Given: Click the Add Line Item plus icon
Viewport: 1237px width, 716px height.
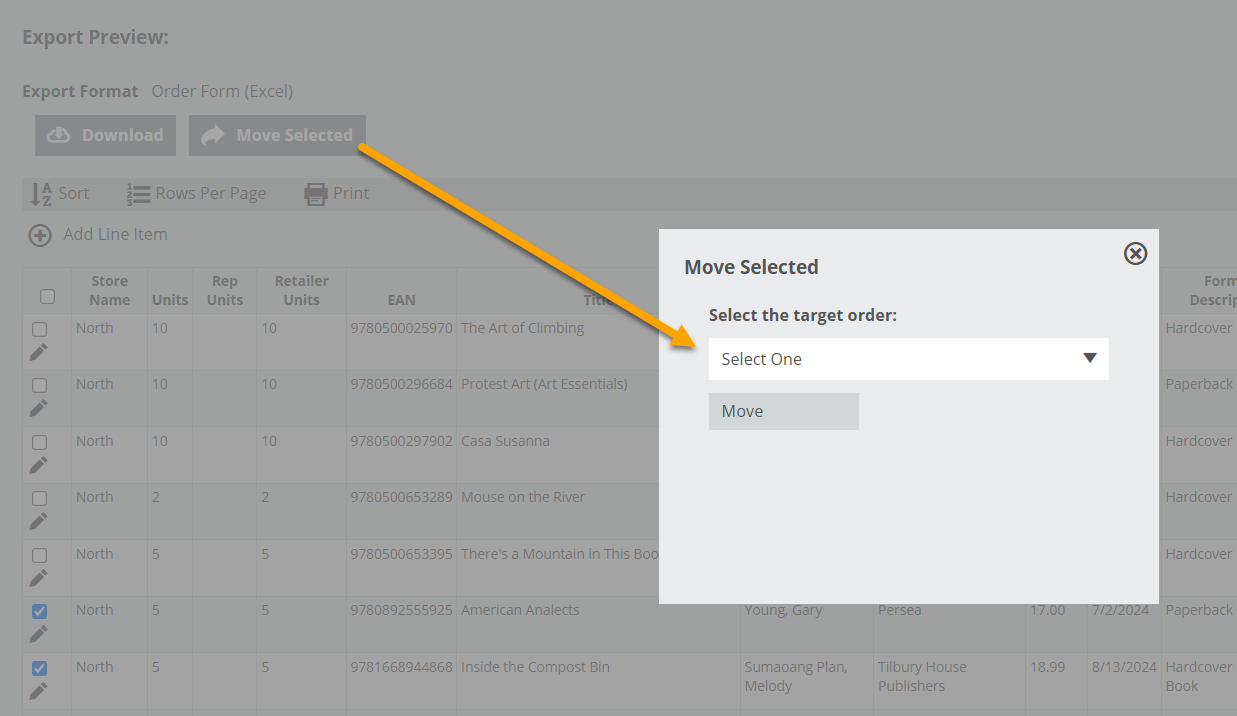Looking at the screenshot, I should coord(39,235).
